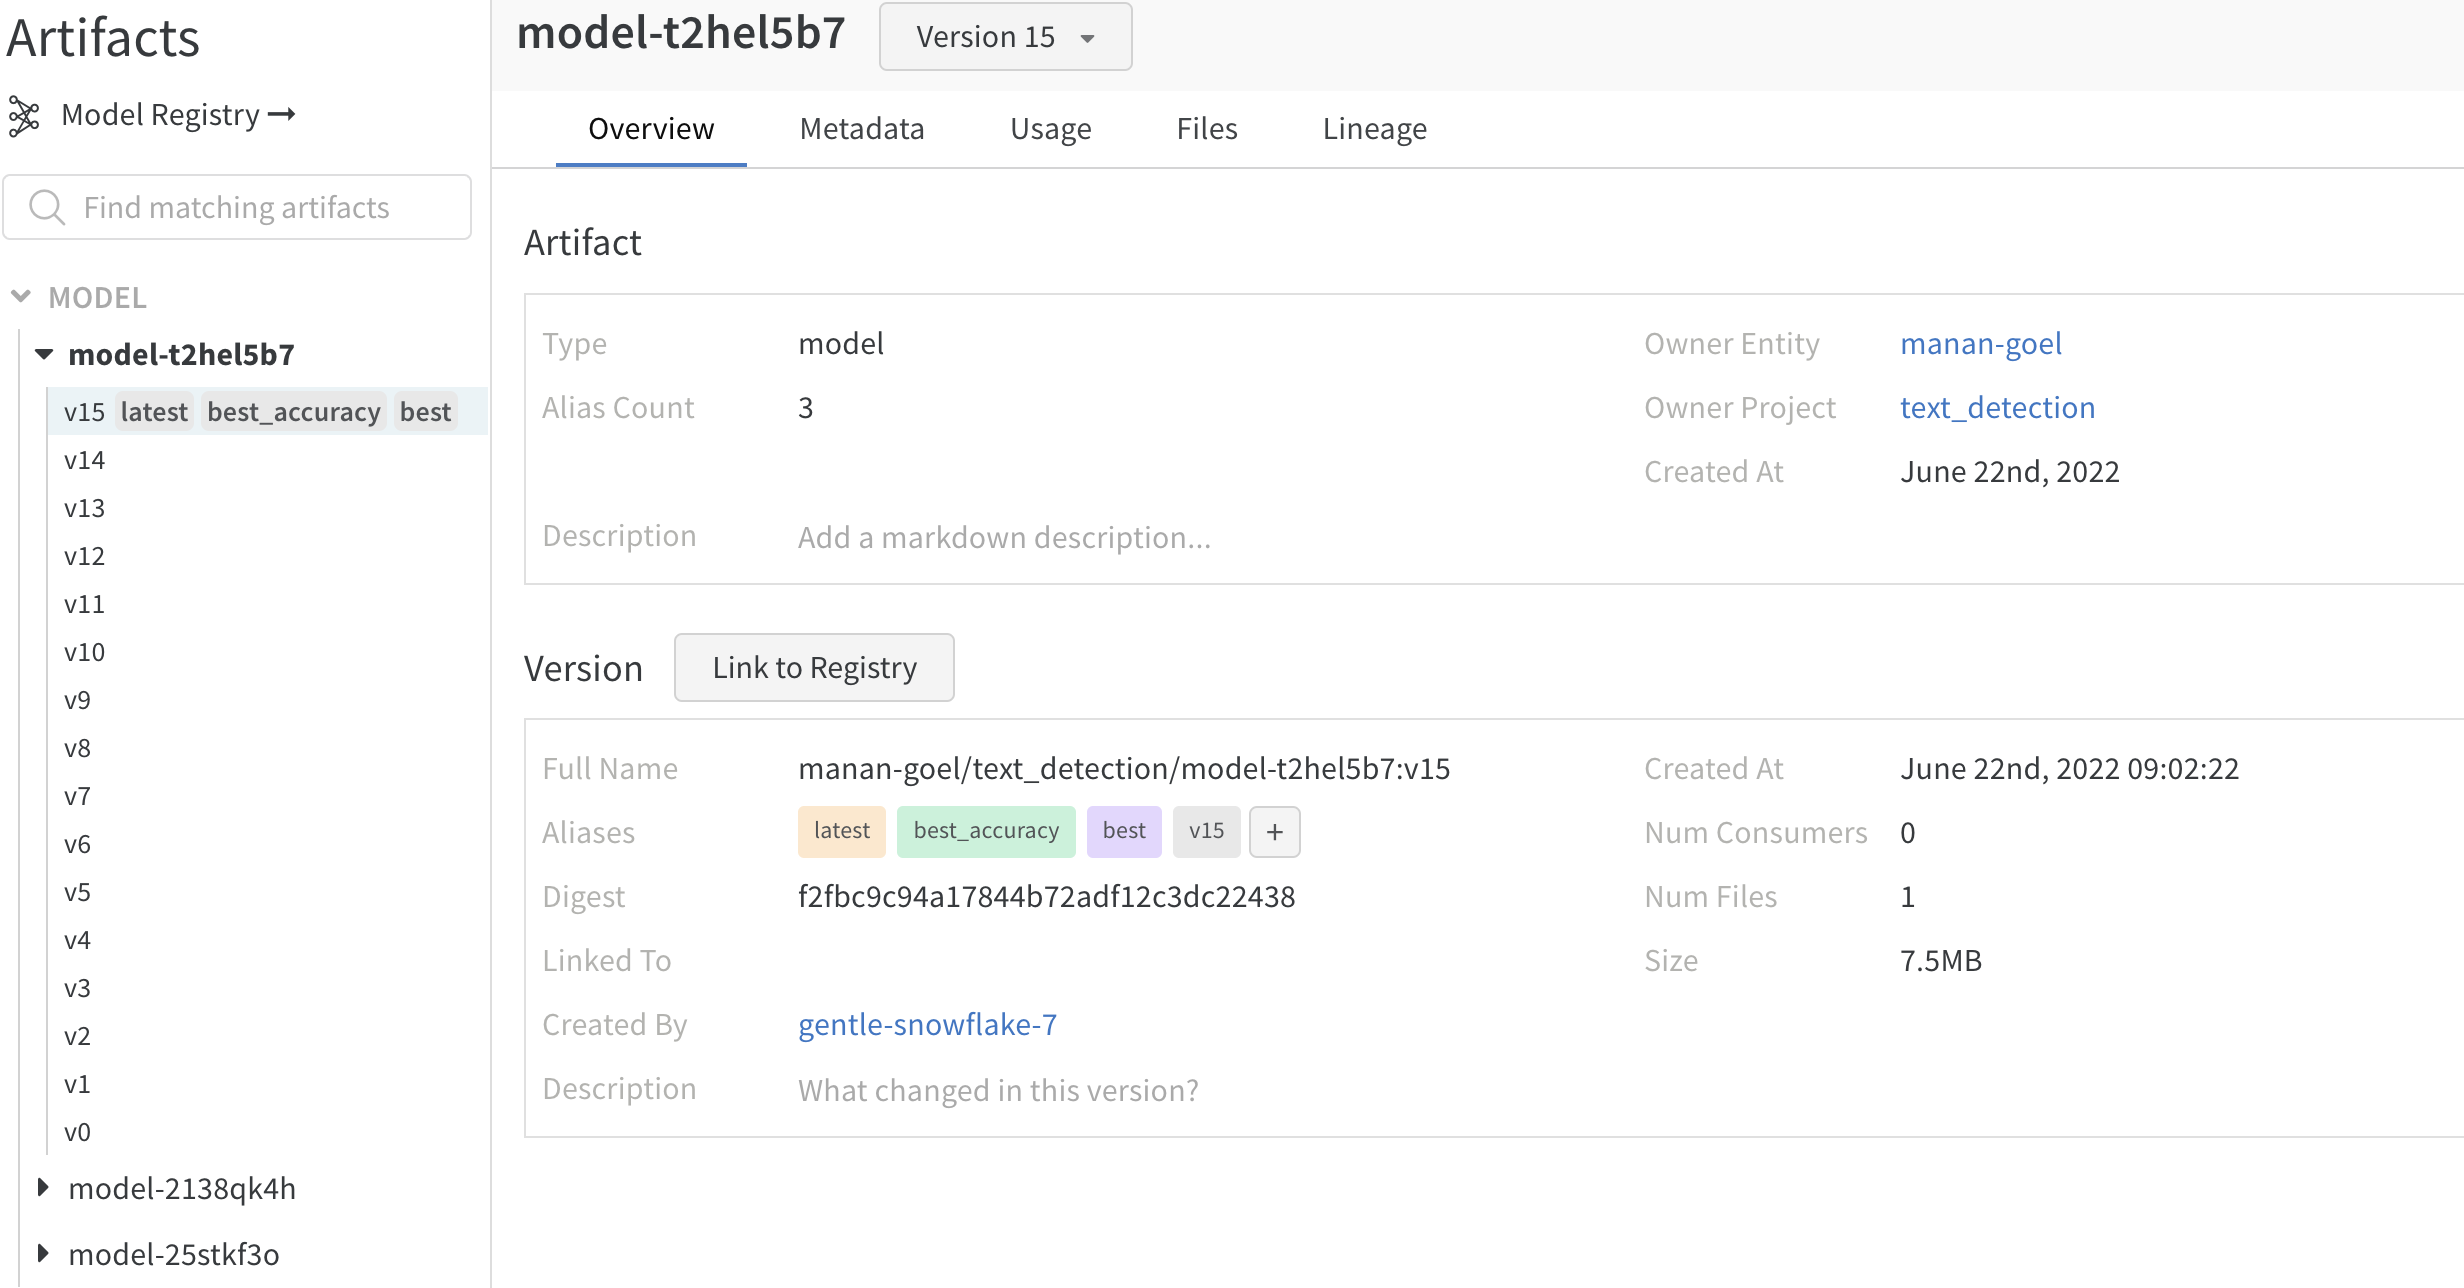2464x1288 pixels.
Task: Switch to the Metadata tab
Action: pyautogui.click(x=861, y=128)
